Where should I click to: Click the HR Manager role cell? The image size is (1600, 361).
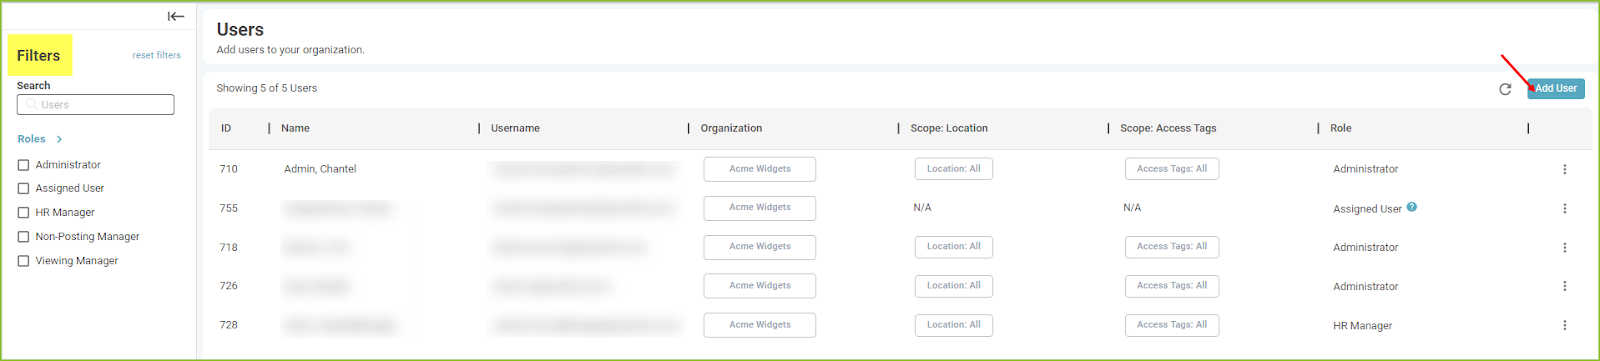(1362, 326)
